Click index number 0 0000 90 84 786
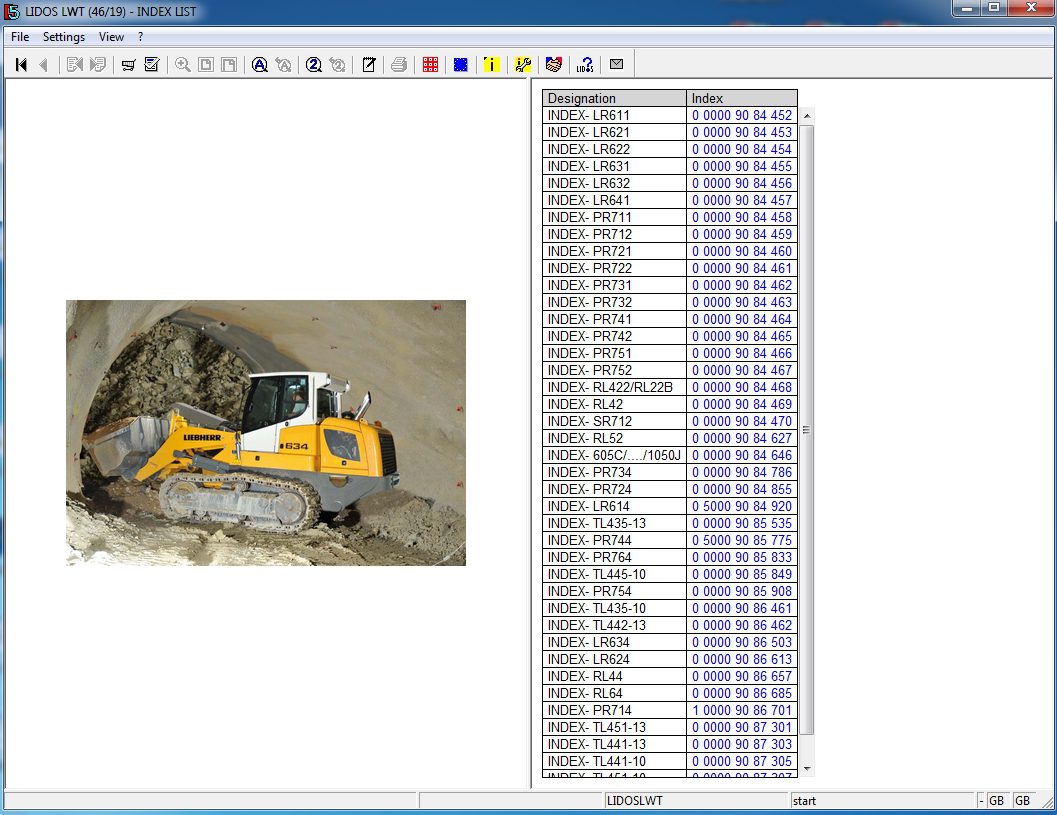Viewport: 1057px width, 815px height. tap(741, 472)
